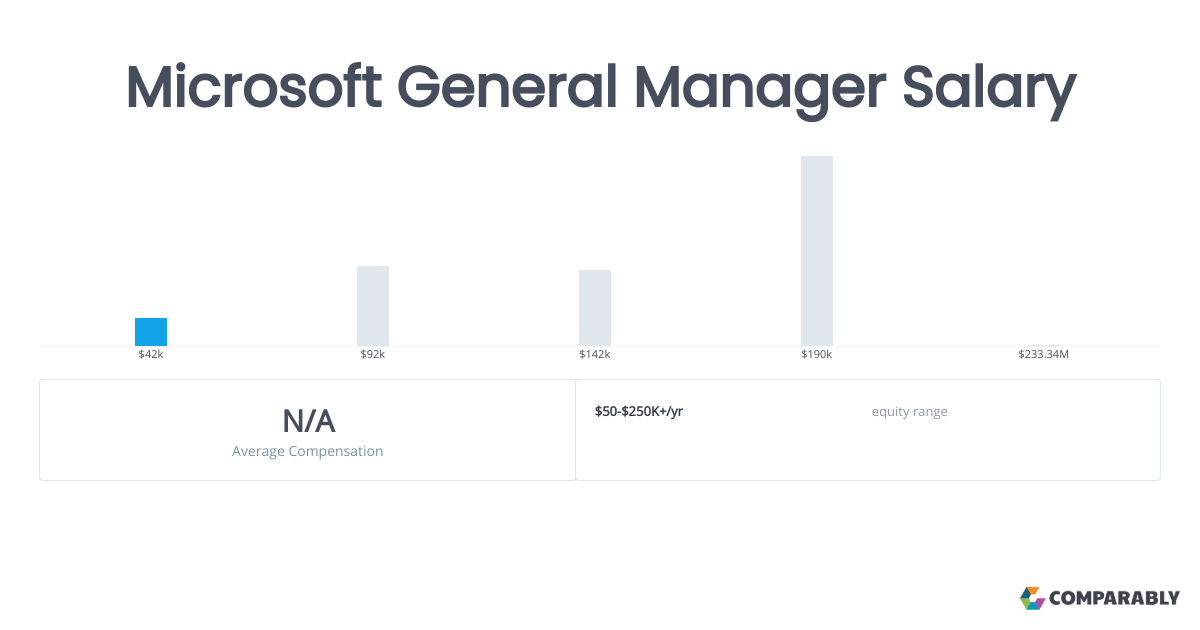Choose the $190k axis label

[x=817, y=355]
